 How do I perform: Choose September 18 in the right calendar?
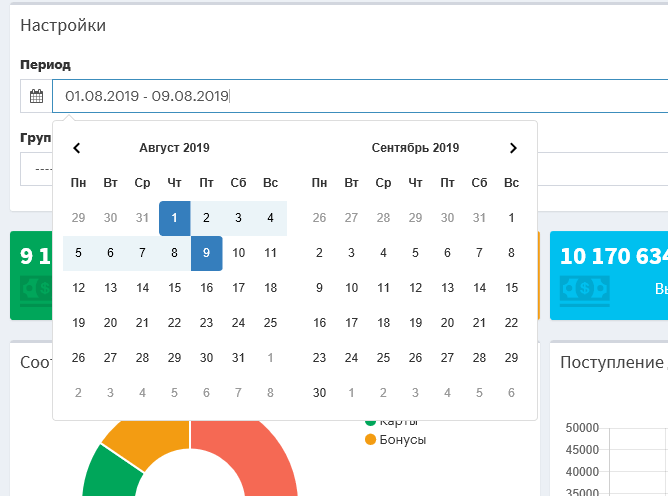(x=383, y=323)
